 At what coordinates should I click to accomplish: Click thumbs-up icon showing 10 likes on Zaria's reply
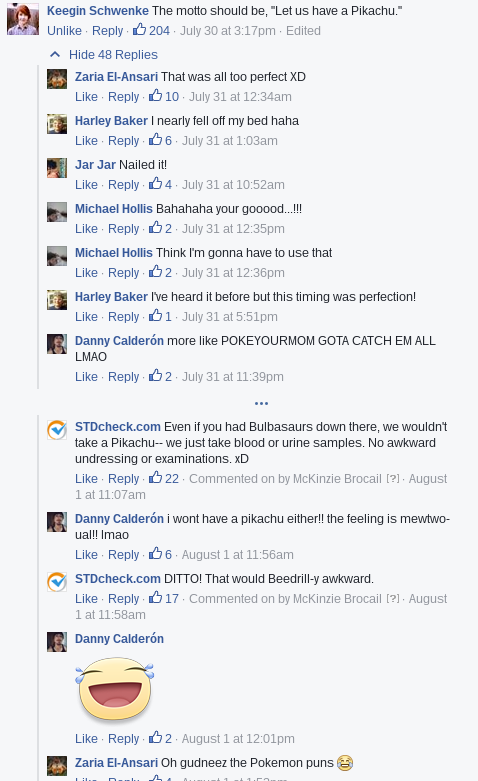coord(156,96)
